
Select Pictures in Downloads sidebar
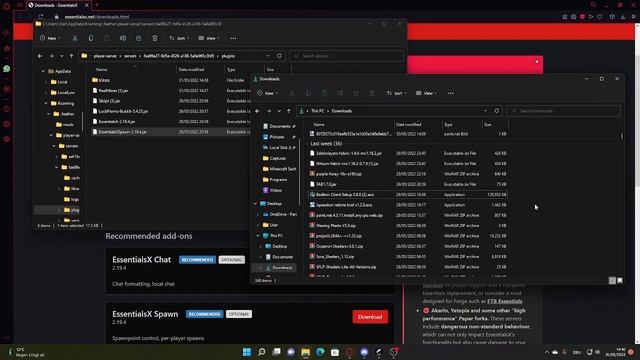[x=276, y=137]
